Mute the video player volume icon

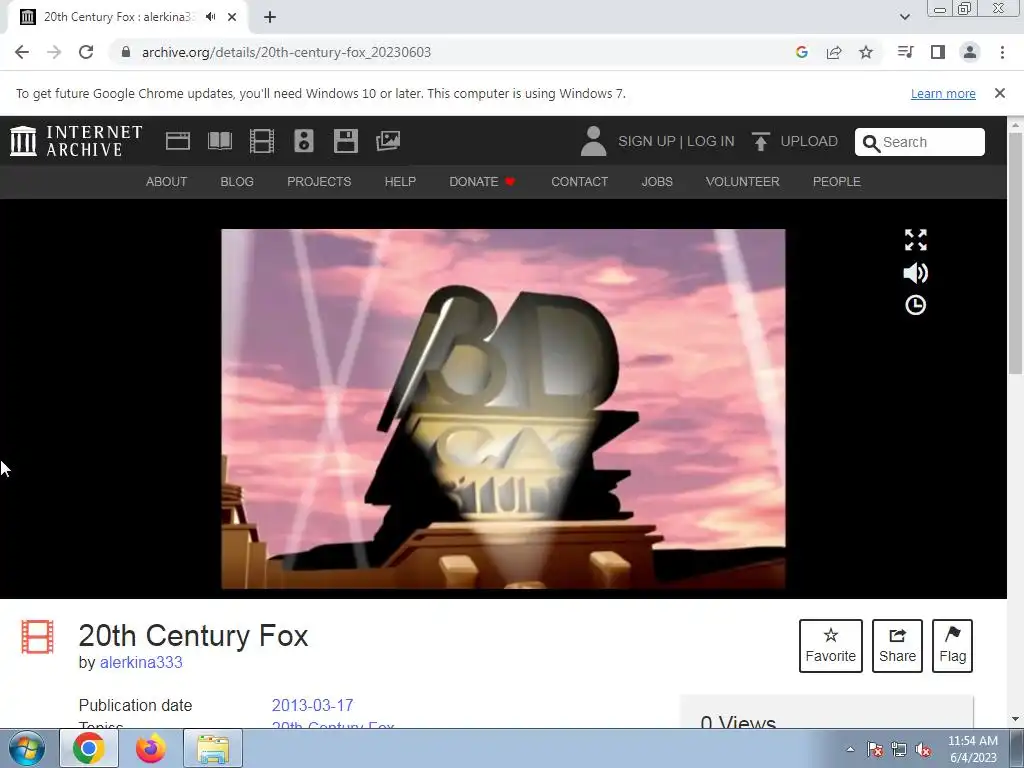(x=916, y=273)
